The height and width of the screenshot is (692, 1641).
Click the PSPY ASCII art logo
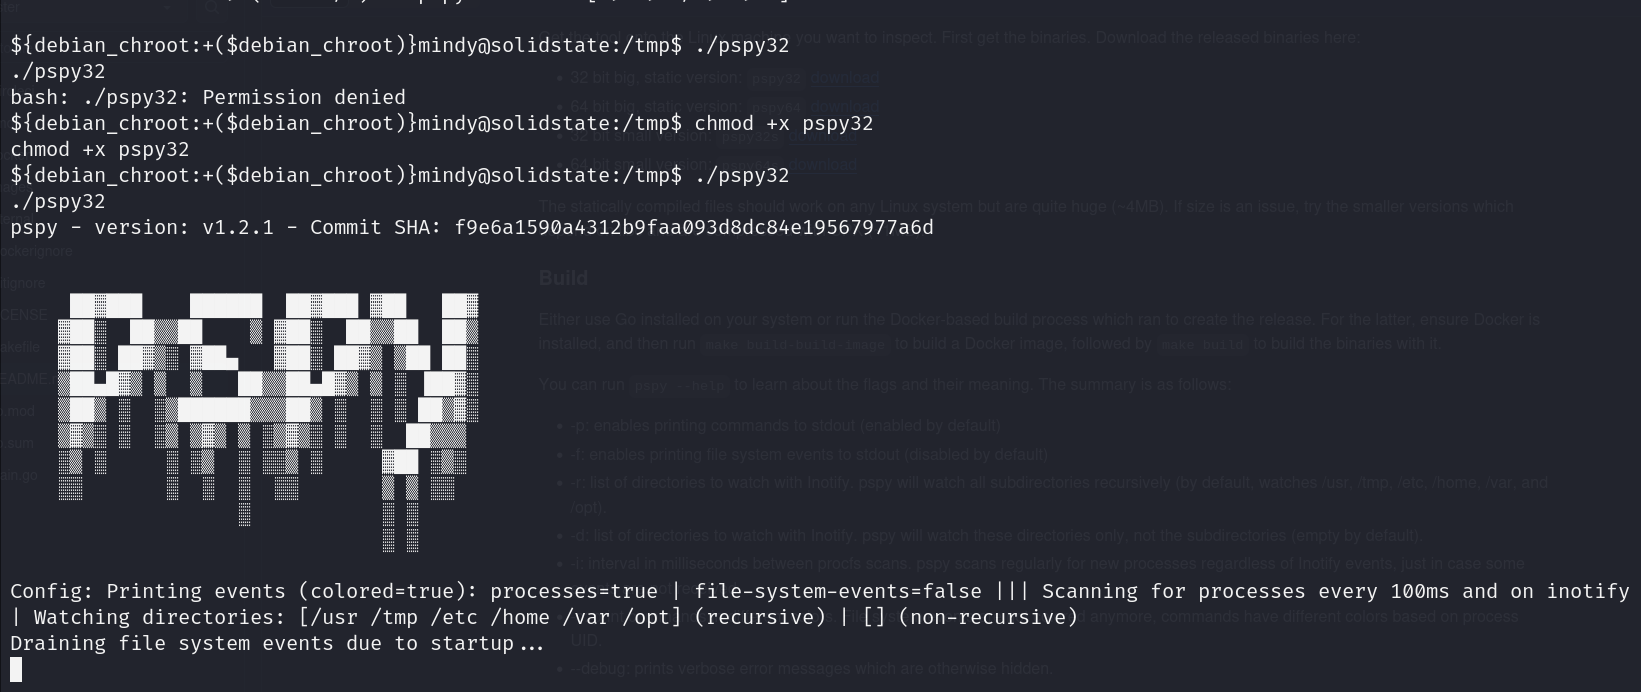(x=268, y=420)
